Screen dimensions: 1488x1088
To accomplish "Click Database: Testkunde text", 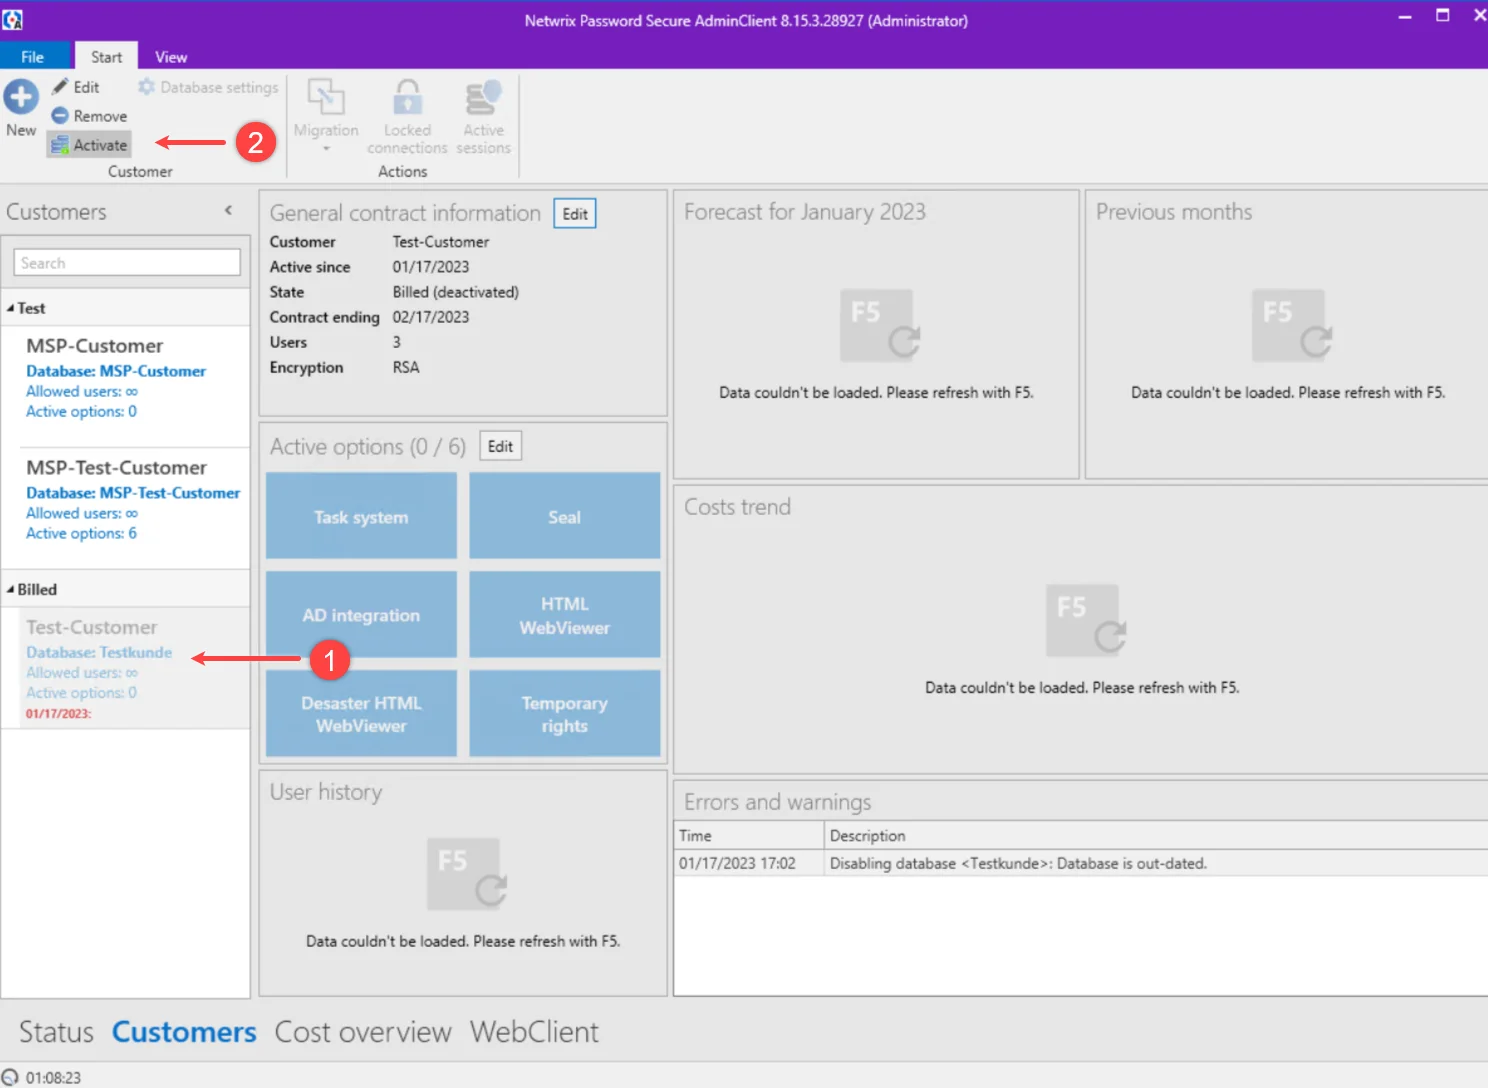I will tap(99, 652).
